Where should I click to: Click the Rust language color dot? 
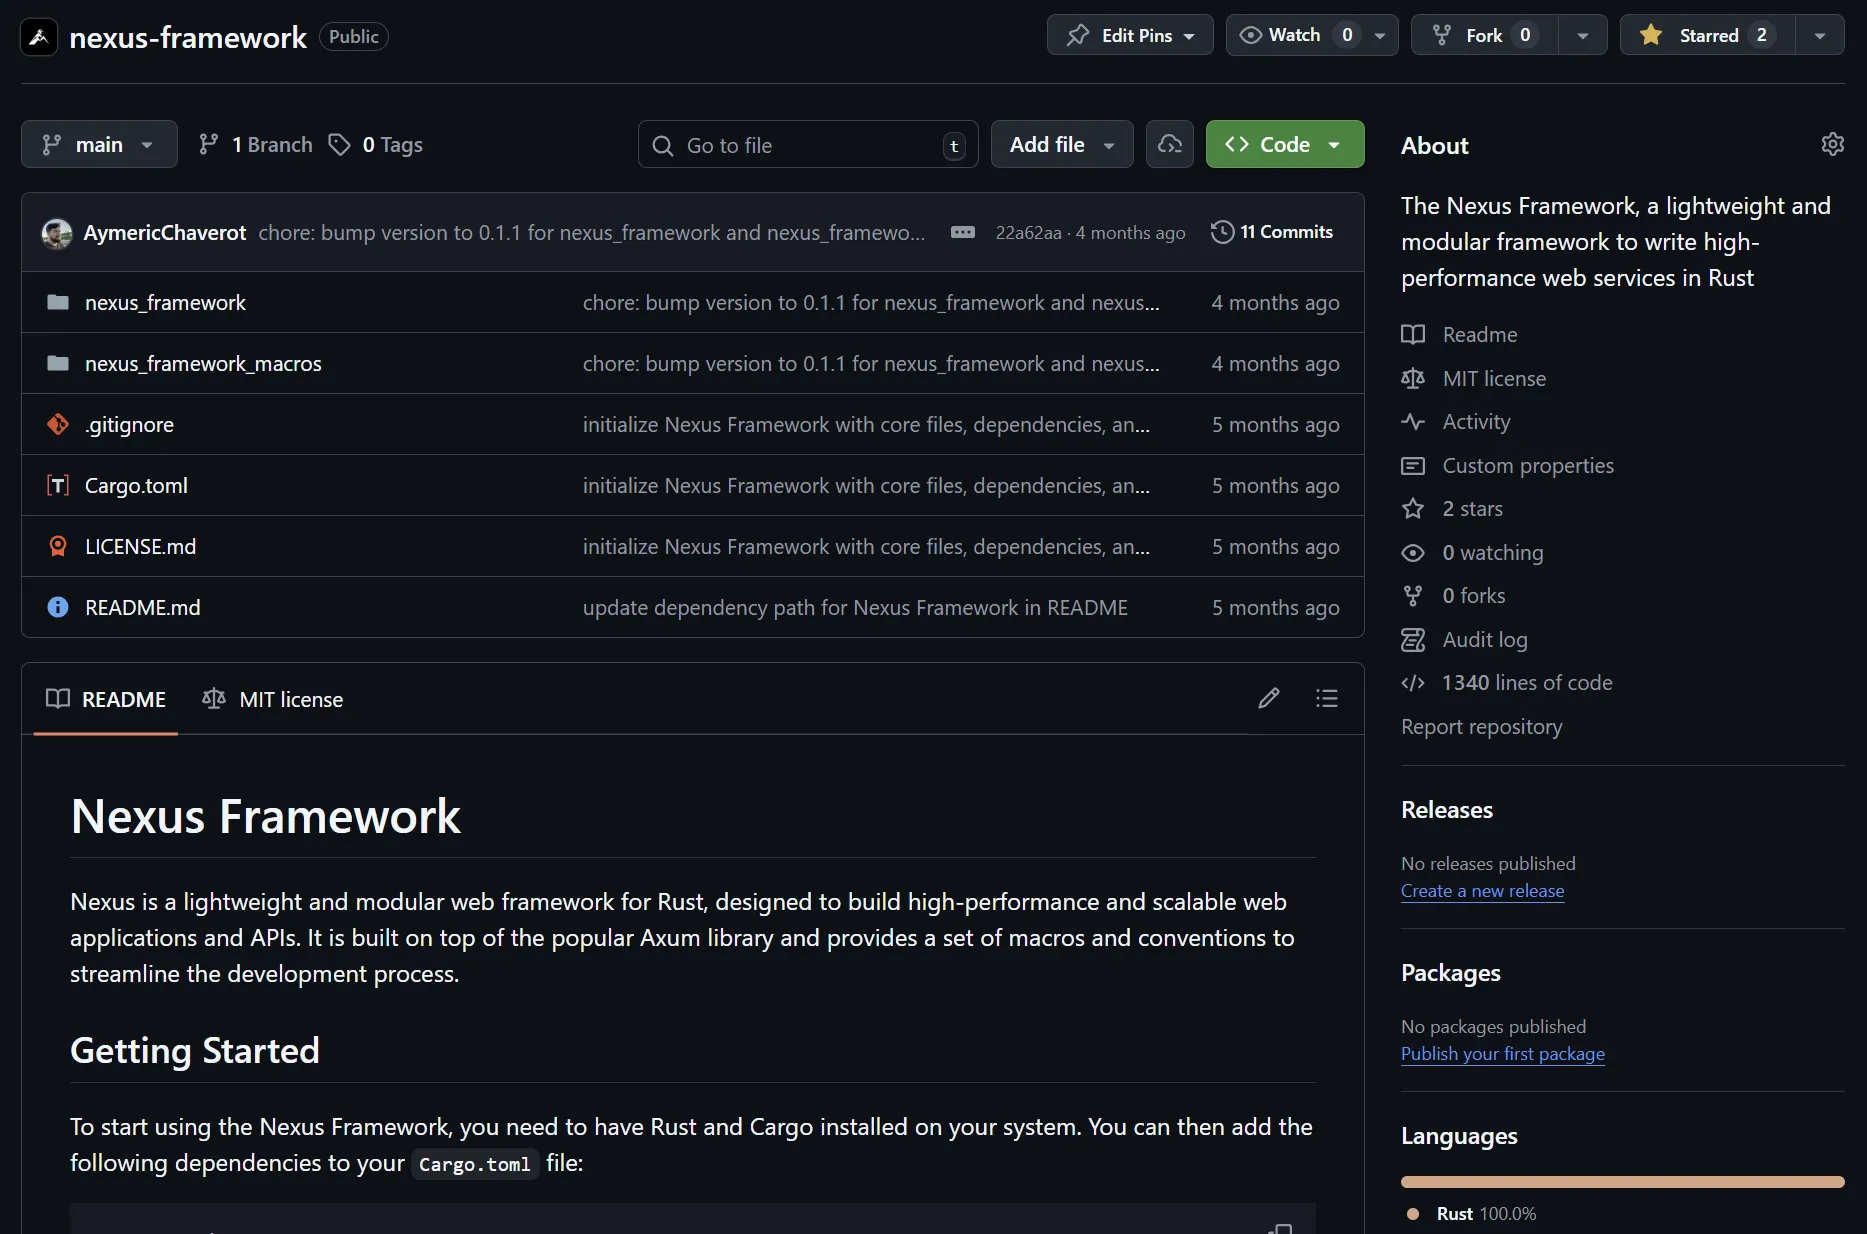pyautogui.click(x=1413, y=1214)
